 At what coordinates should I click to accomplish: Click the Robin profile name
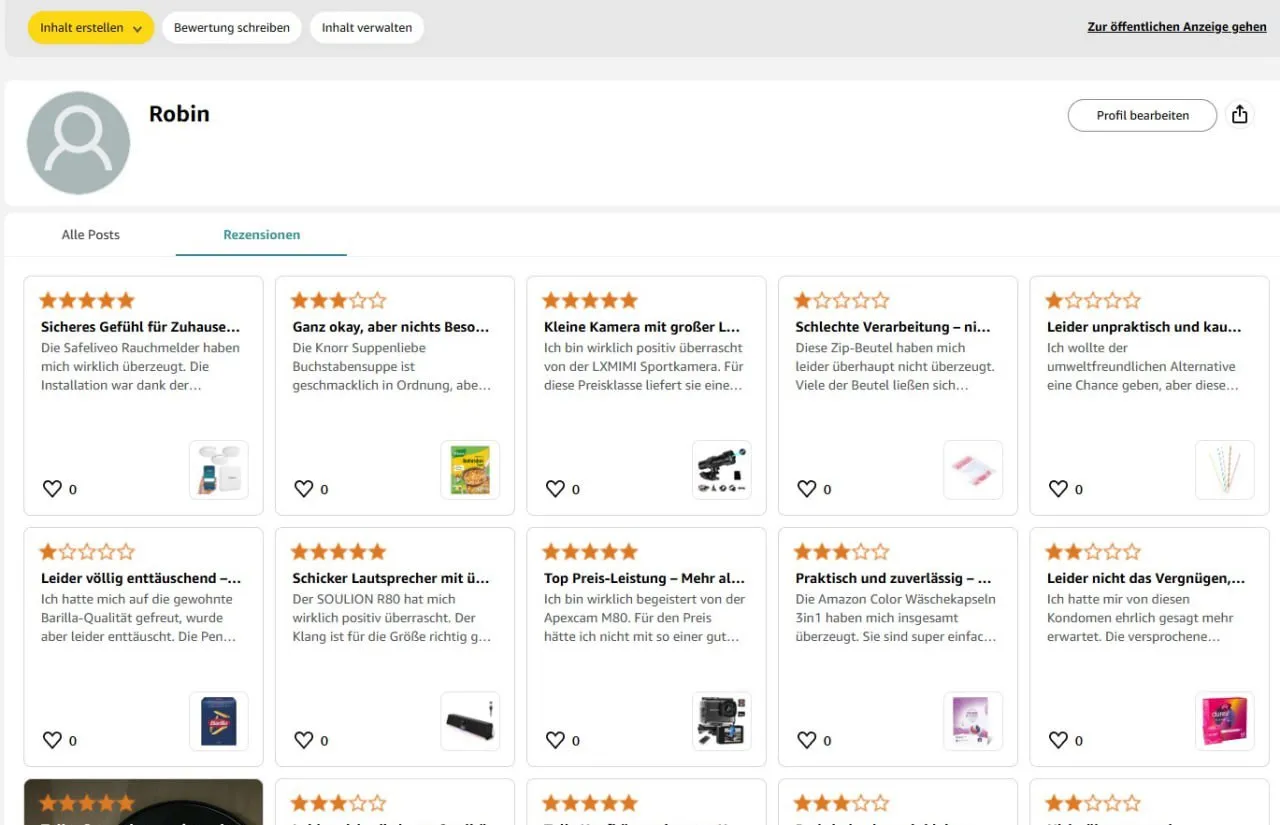point(179,114)
